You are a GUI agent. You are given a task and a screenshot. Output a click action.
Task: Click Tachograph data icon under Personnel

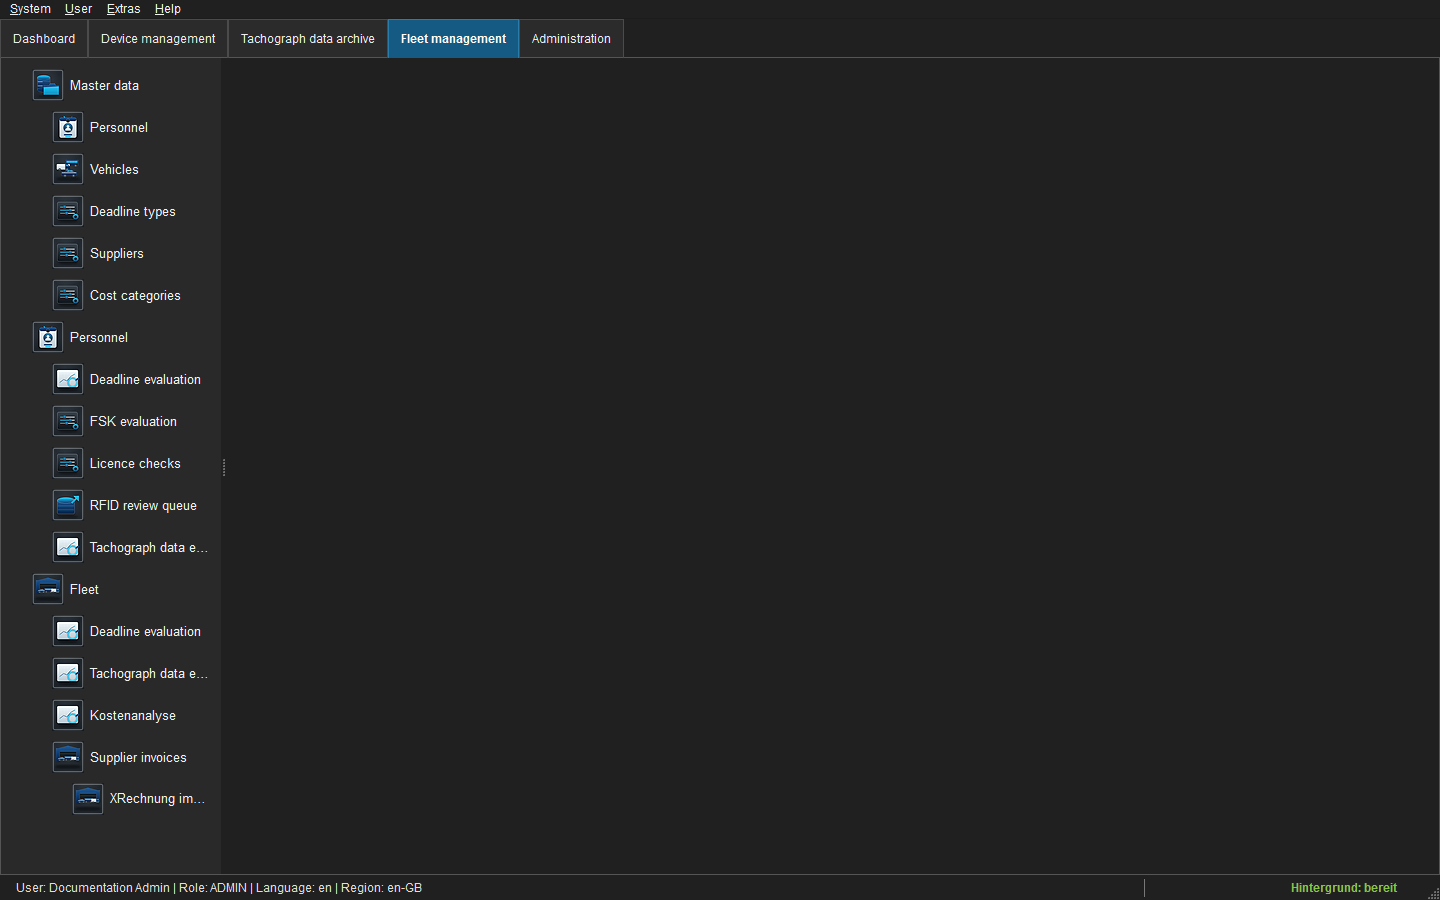point(68,547)
